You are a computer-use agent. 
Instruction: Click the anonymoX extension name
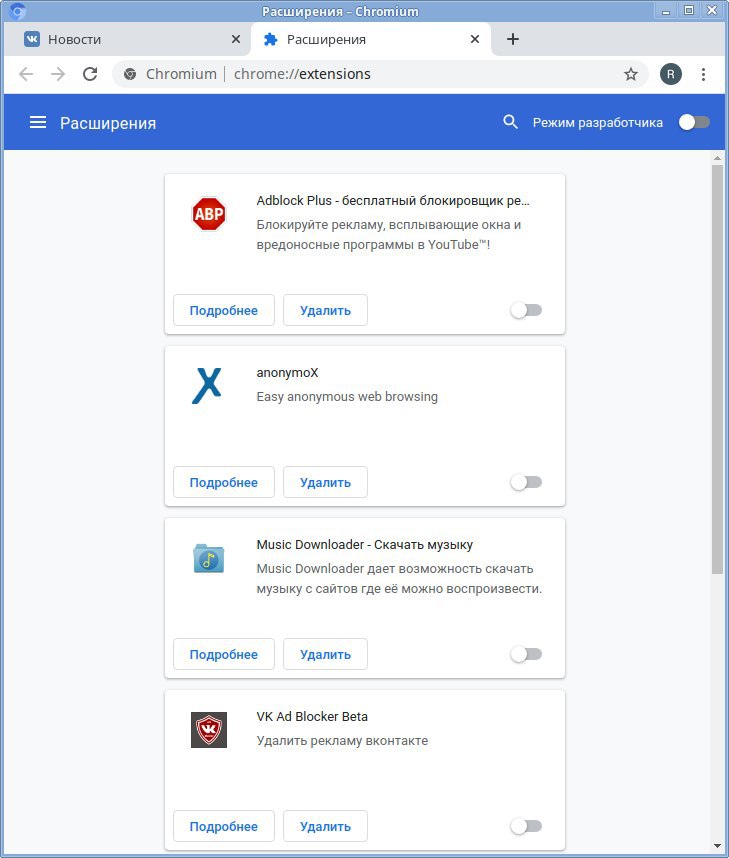[x=287, y=373]
